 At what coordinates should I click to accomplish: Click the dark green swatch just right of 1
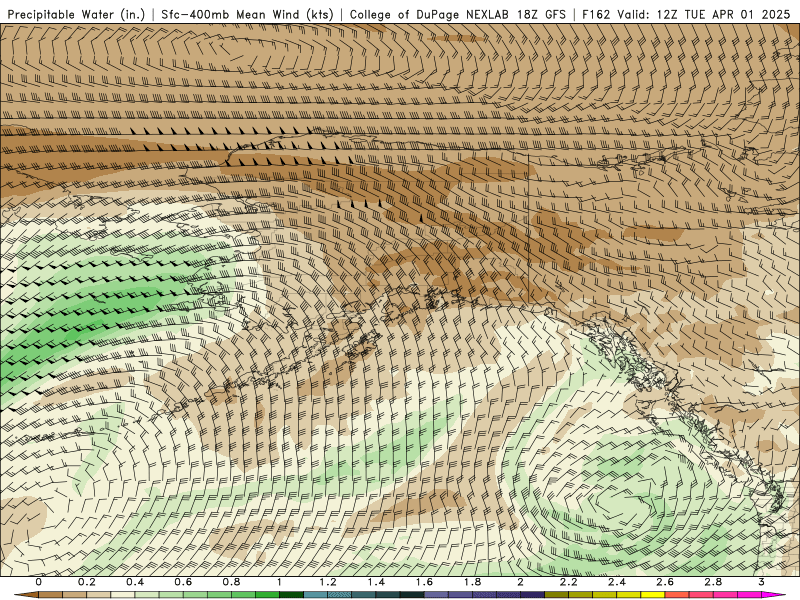pos(291,595)
